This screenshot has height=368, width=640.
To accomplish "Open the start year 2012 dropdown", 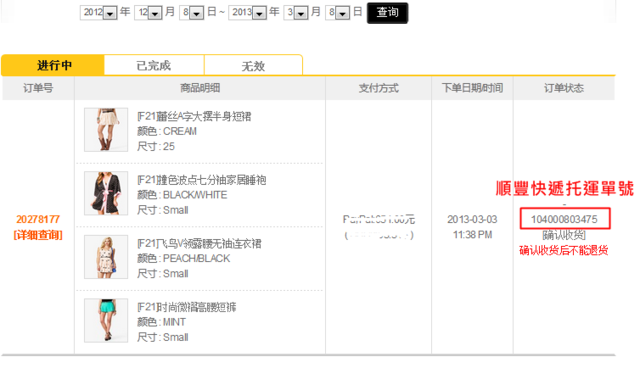I will coord(99,12).
